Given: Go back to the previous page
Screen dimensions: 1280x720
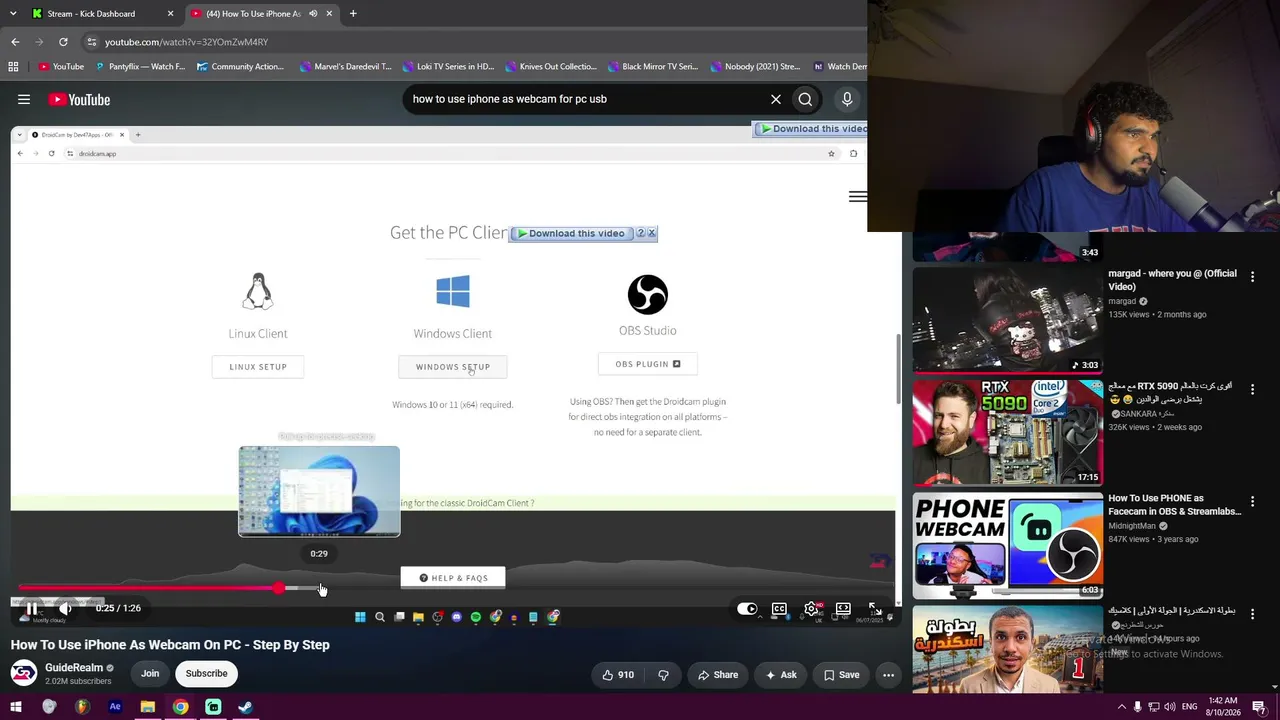Looking at the screenshot, I should [x=15, y=42].
